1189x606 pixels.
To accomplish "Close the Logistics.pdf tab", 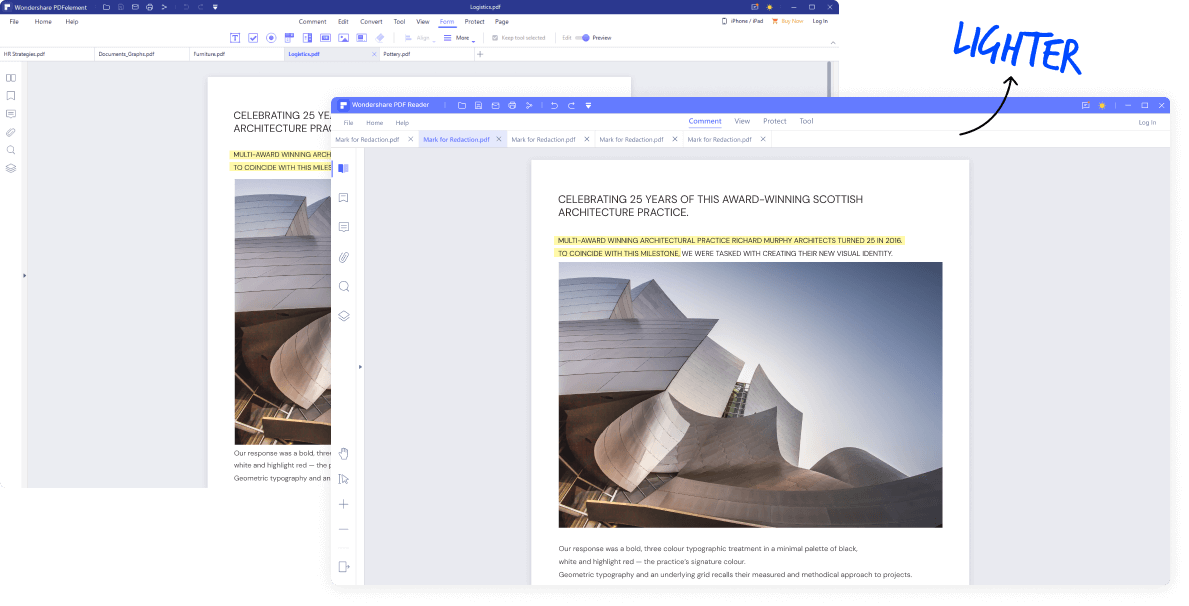I will pyautogui.click(x=374, y=55).
